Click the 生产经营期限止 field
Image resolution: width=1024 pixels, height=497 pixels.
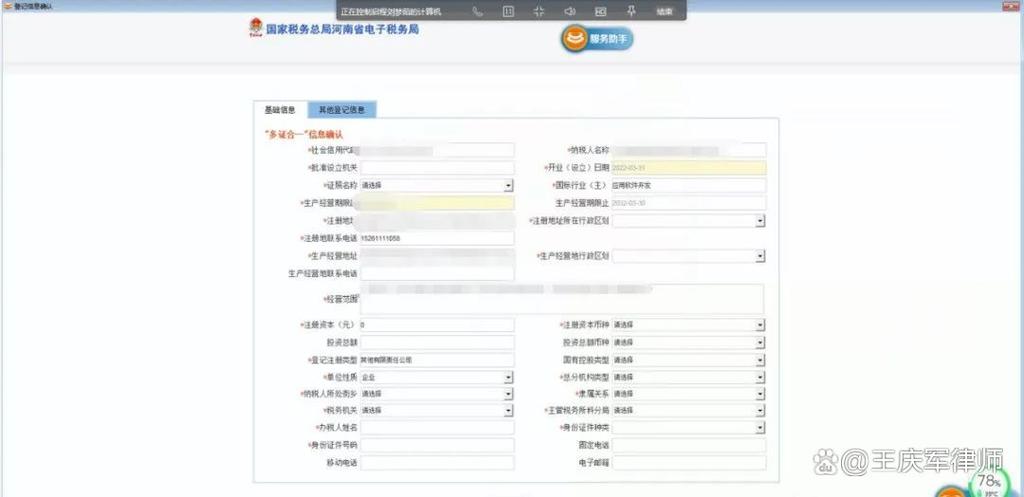click(x=689, y=203)
